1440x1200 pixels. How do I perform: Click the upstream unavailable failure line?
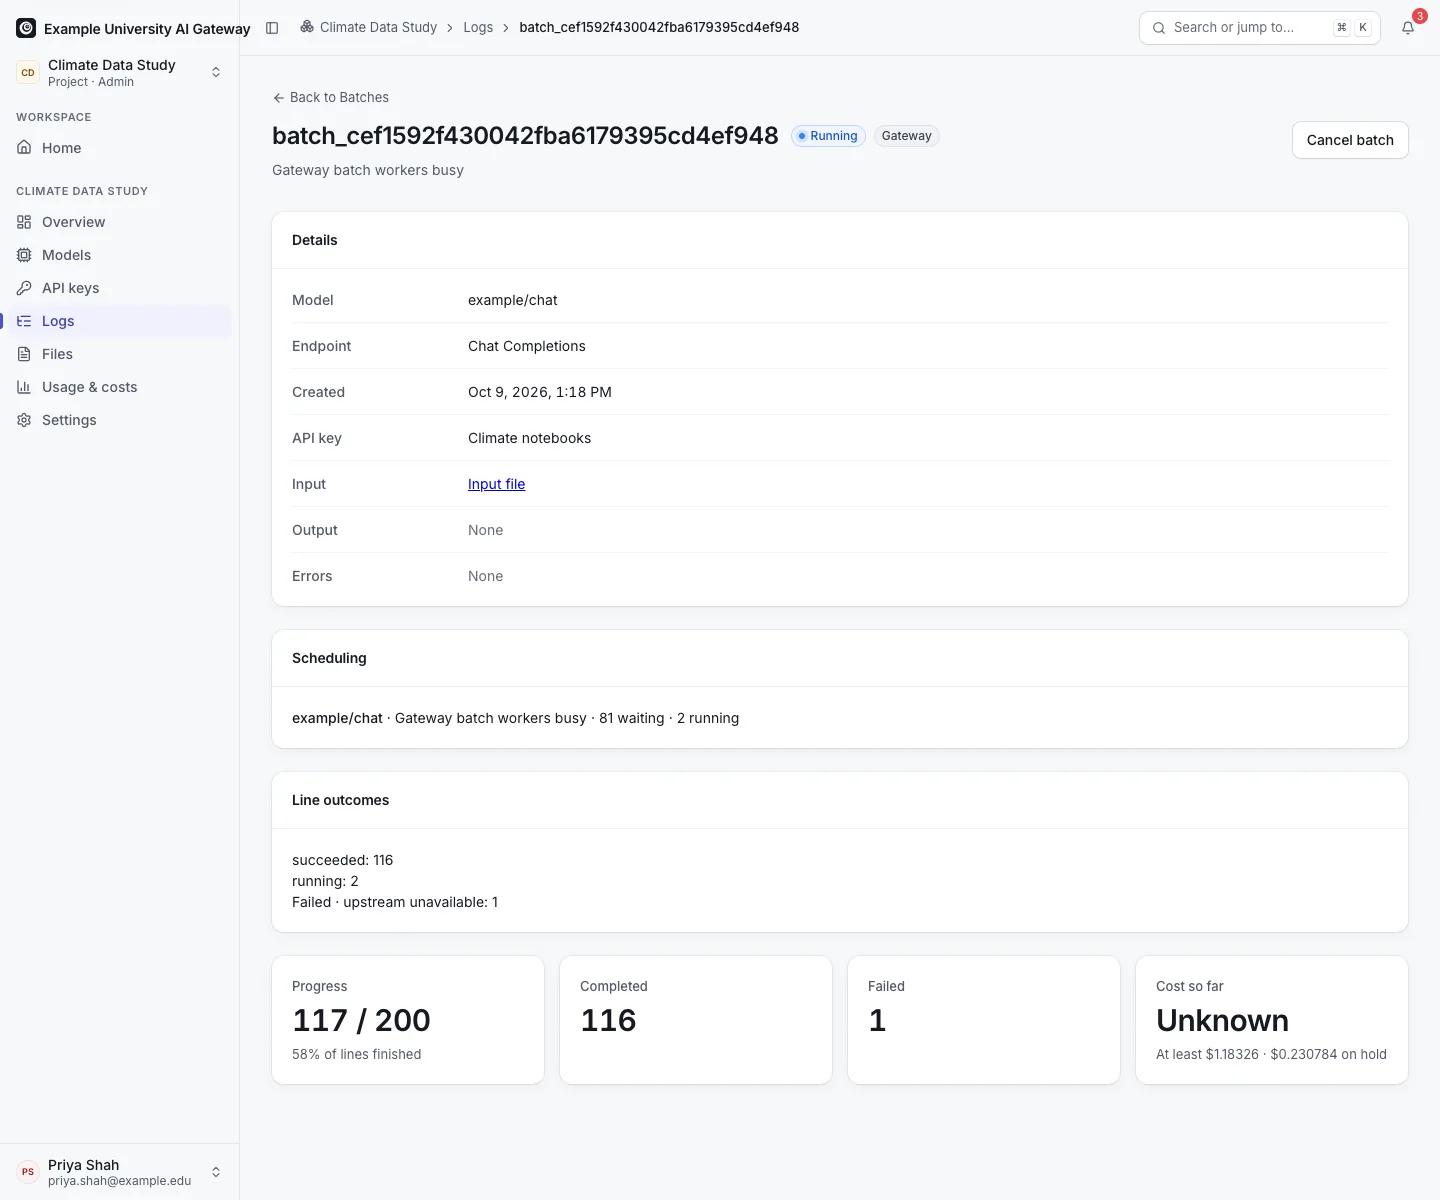click(395, 902)
